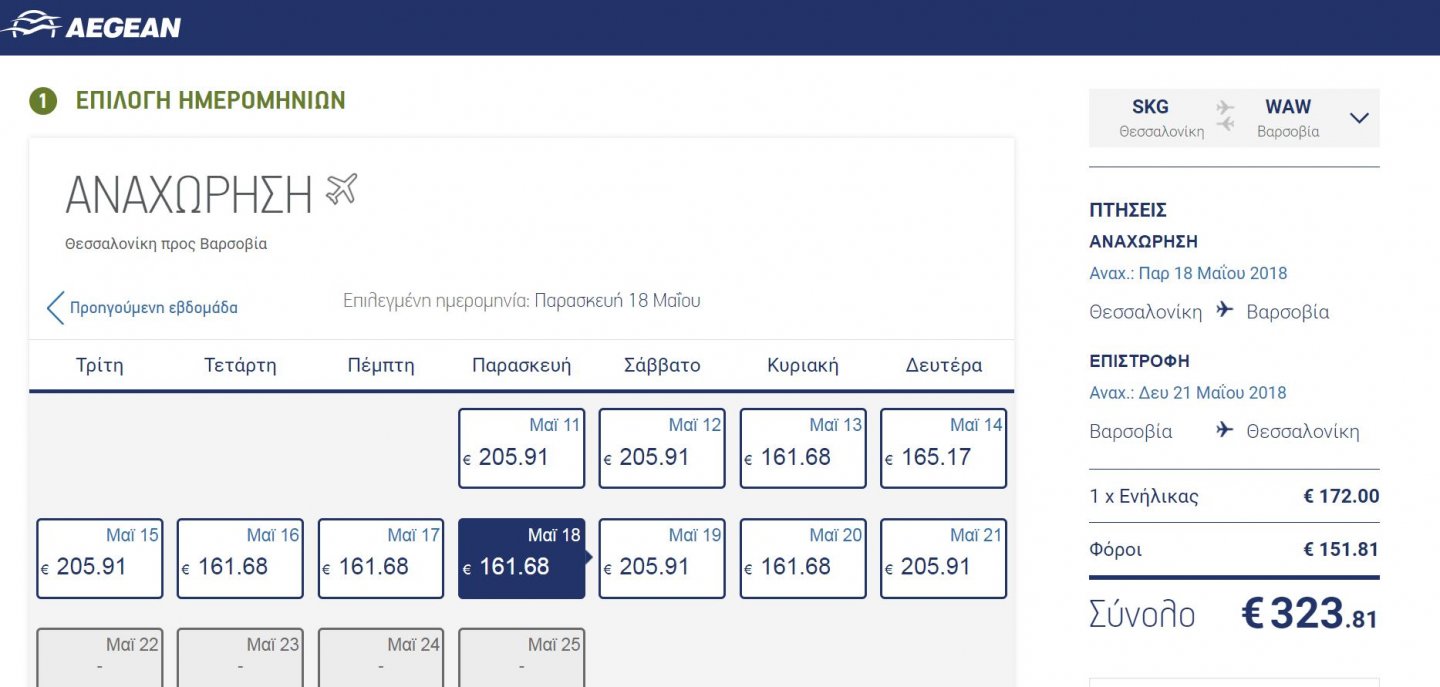Viewport: 1440px width, 687px height.
Task: Click the departure date Παρ 18 Μαΐου 2018 link
Action: click(1188, 273)
